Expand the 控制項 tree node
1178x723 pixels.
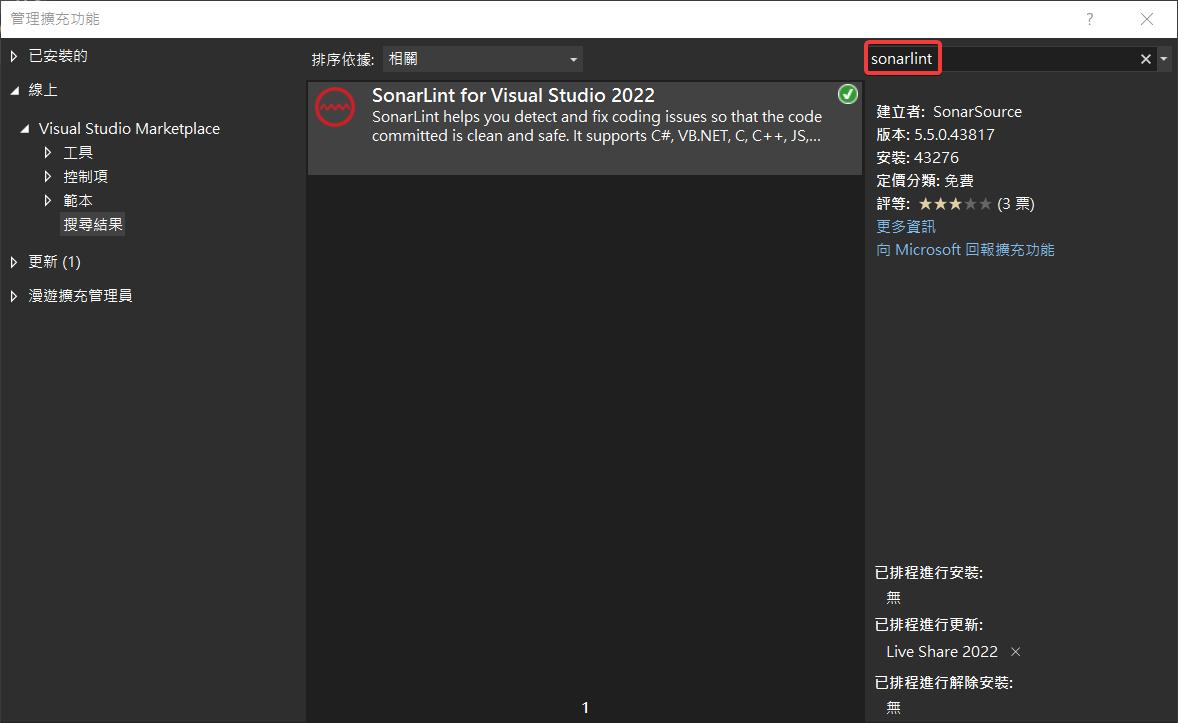coord(48,177)
